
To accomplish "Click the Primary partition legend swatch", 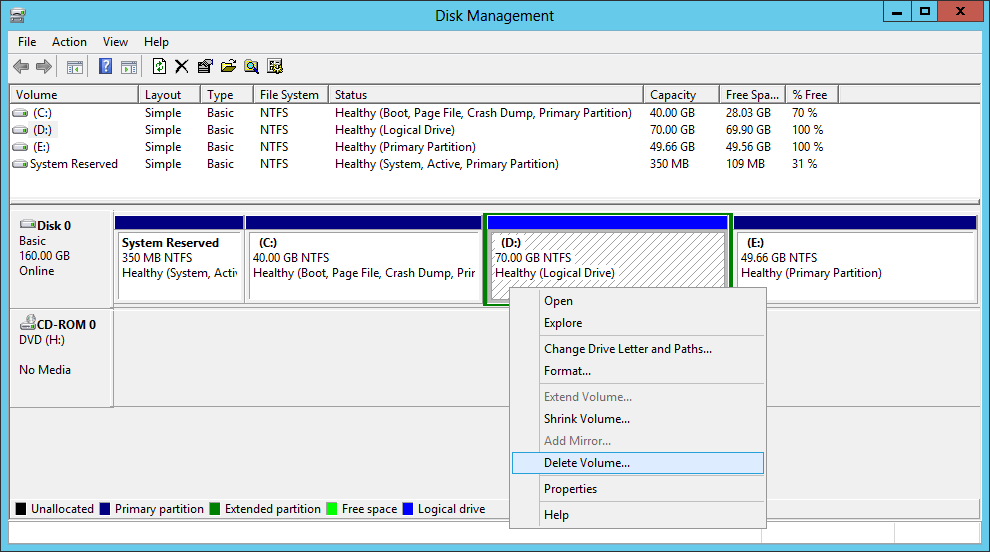I will (x=105, y=509).
